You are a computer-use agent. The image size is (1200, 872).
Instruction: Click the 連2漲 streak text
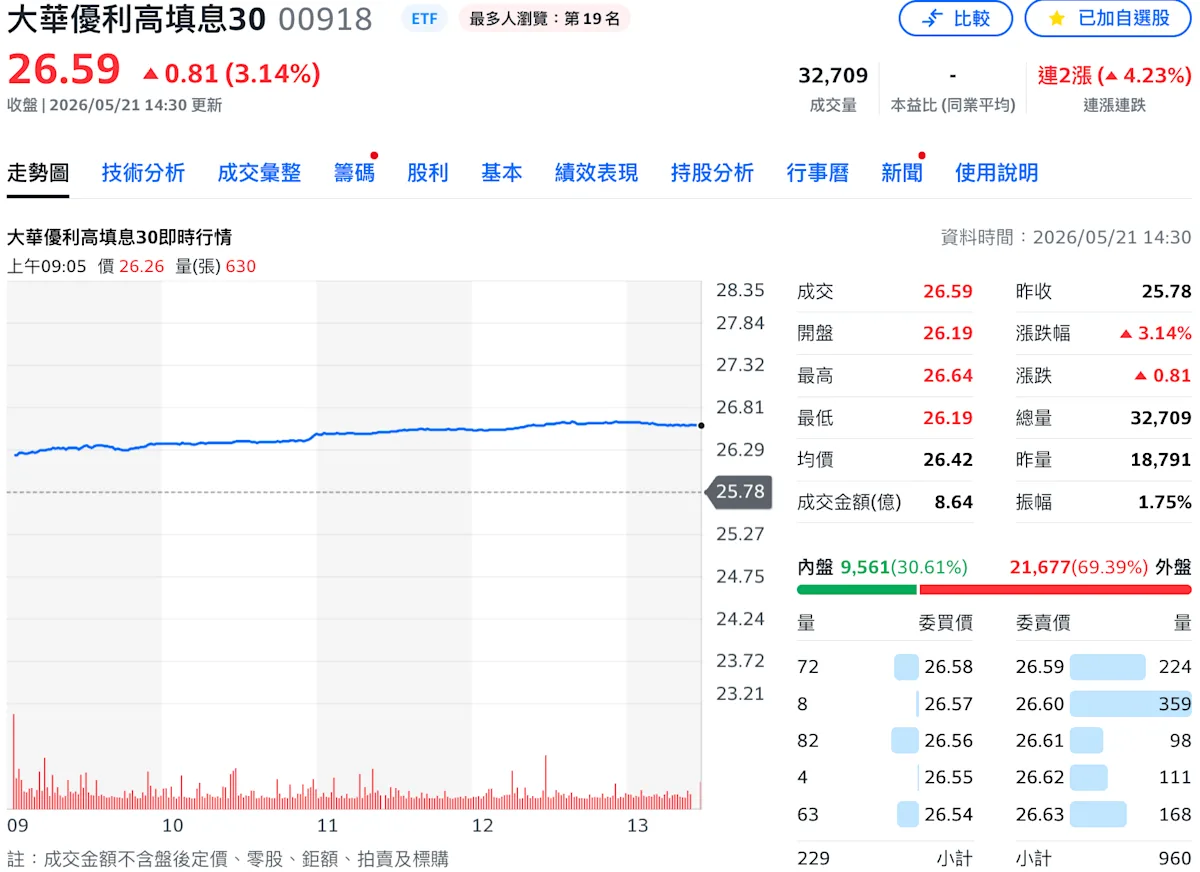1114,75
